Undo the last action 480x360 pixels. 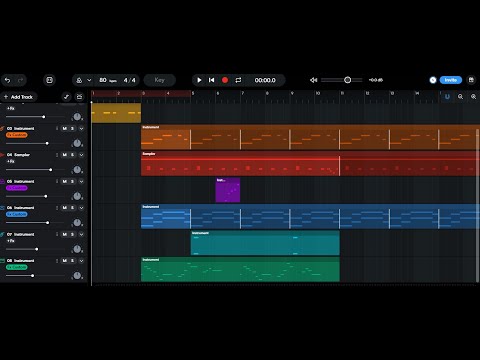[x=7, y=80]
